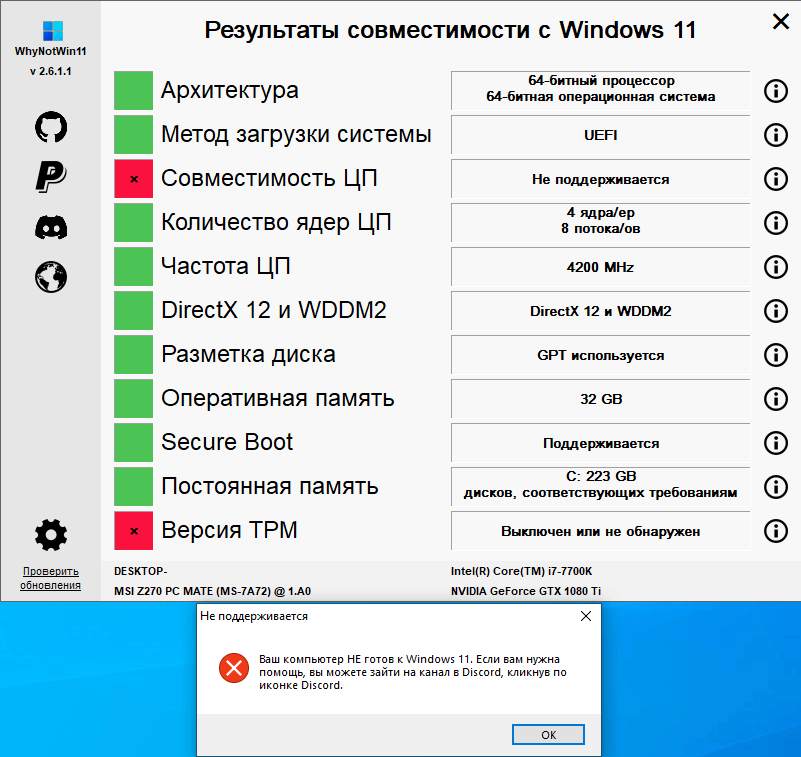The image size is (801, 757).
Task: Show info for Разметка диска
Action: pos(775,354)
